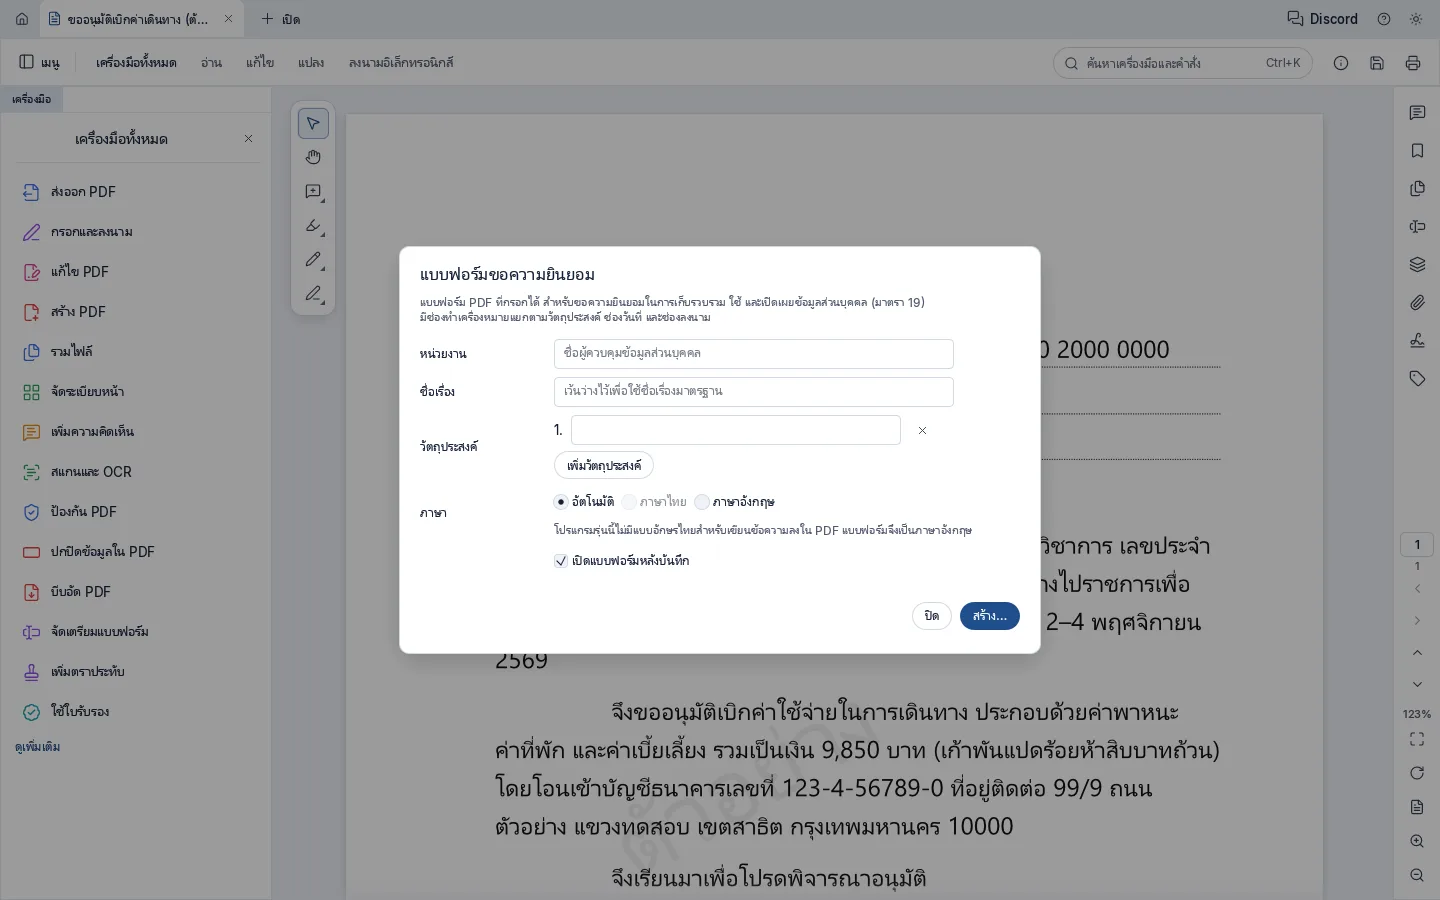Click the เพิ่มวัตถุประสงค์ button
The height and width of the screenshot is (900, 1440).
point(604,466)
